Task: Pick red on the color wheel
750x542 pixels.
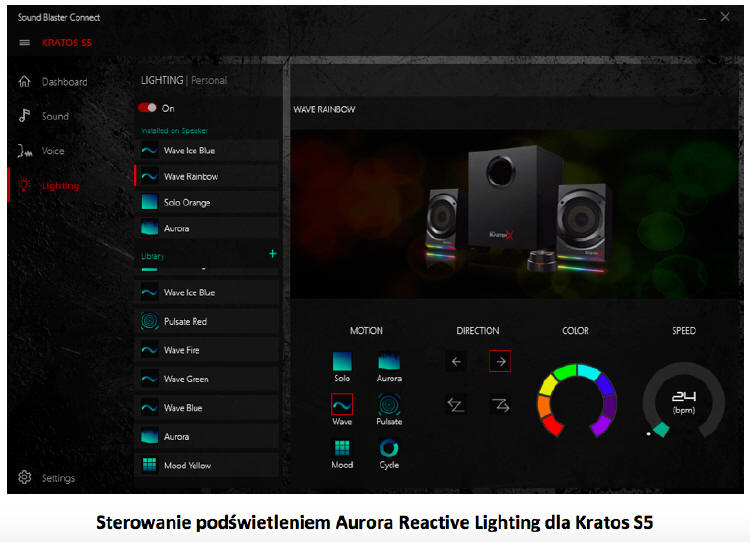Action: [552, 424]
